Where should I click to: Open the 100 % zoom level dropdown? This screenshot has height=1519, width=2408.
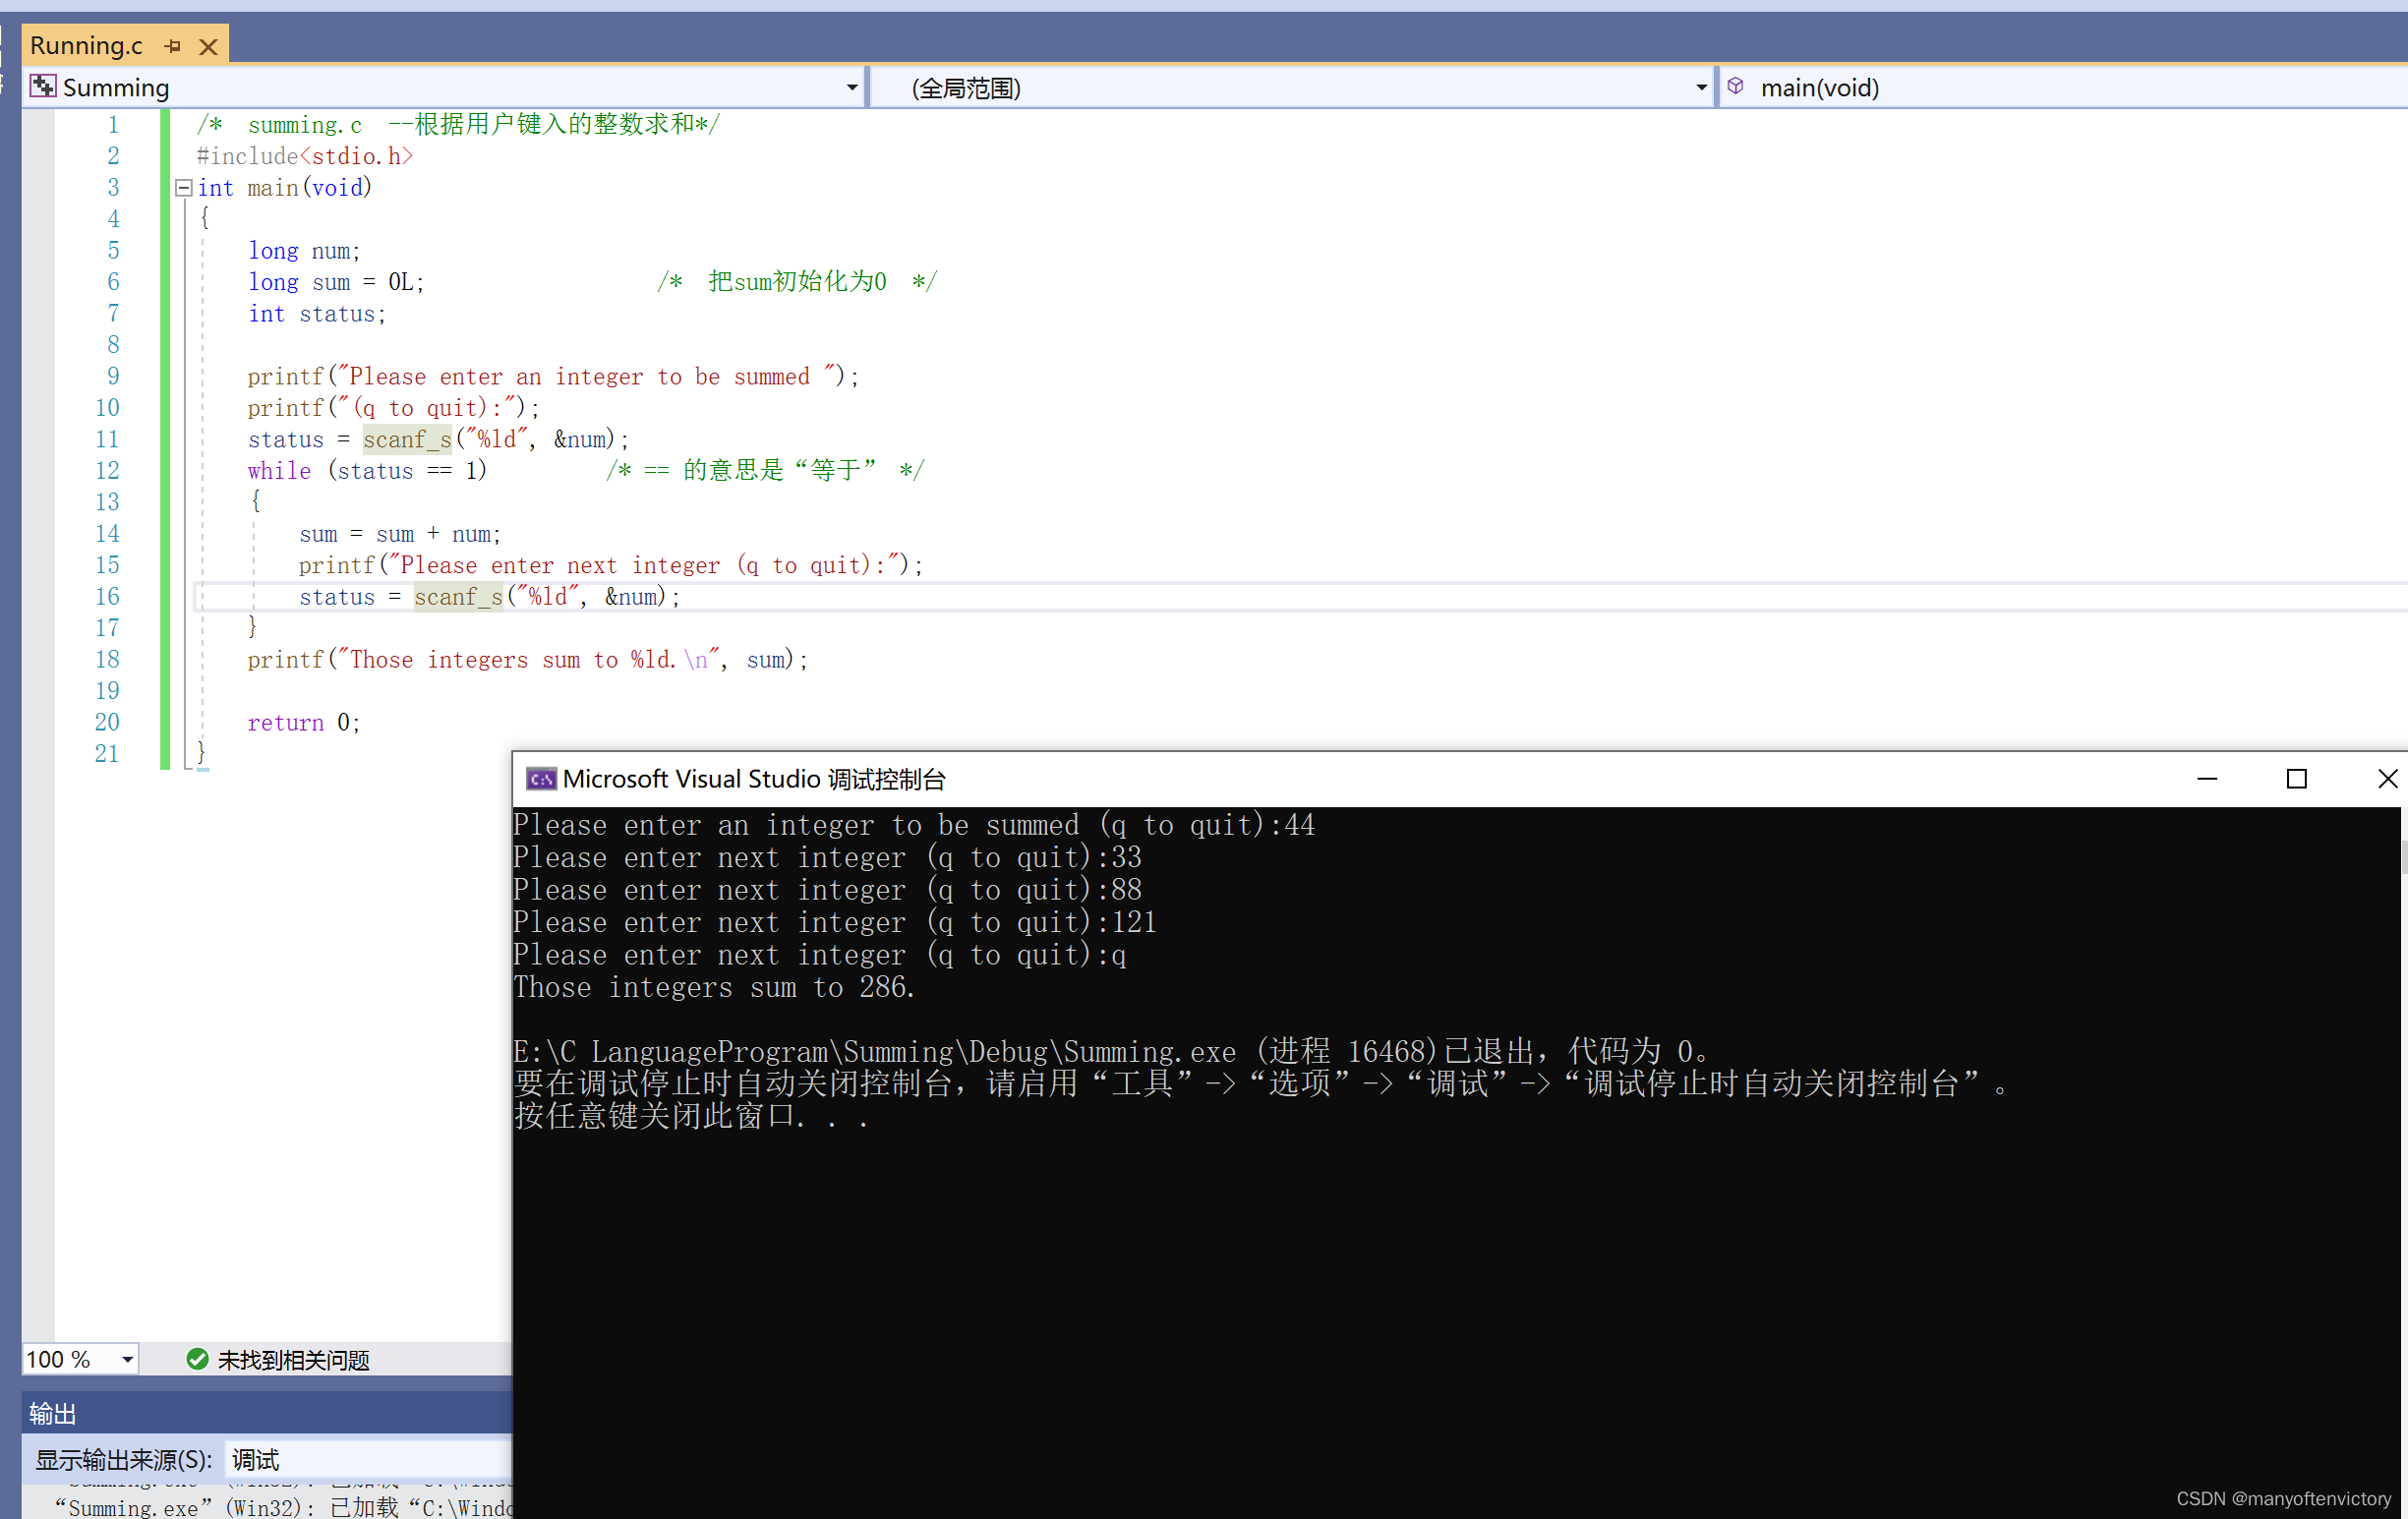coord(127,1359)
